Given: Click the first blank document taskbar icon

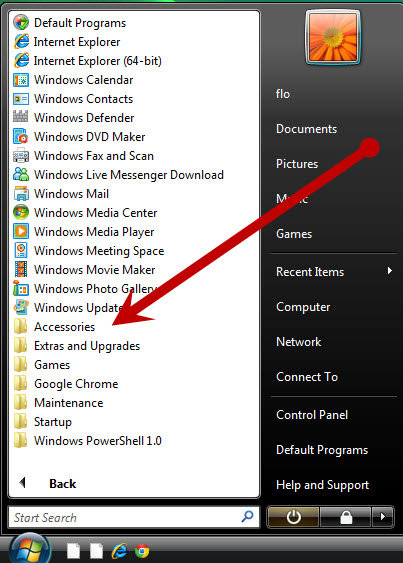Looking at the screenshot, I should coord(74,551).
